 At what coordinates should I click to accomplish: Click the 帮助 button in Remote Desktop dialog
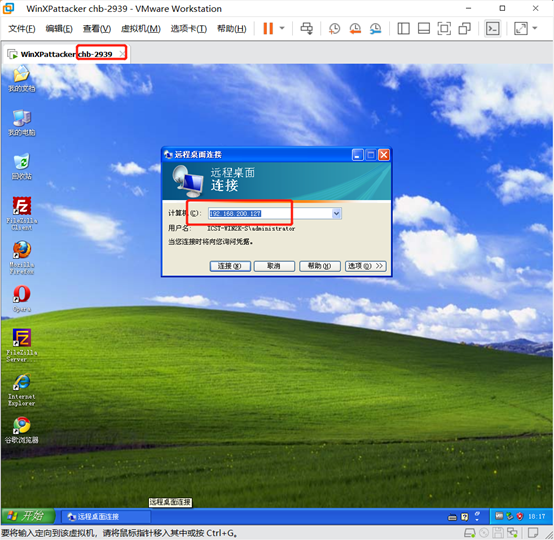tap(320, 266)
